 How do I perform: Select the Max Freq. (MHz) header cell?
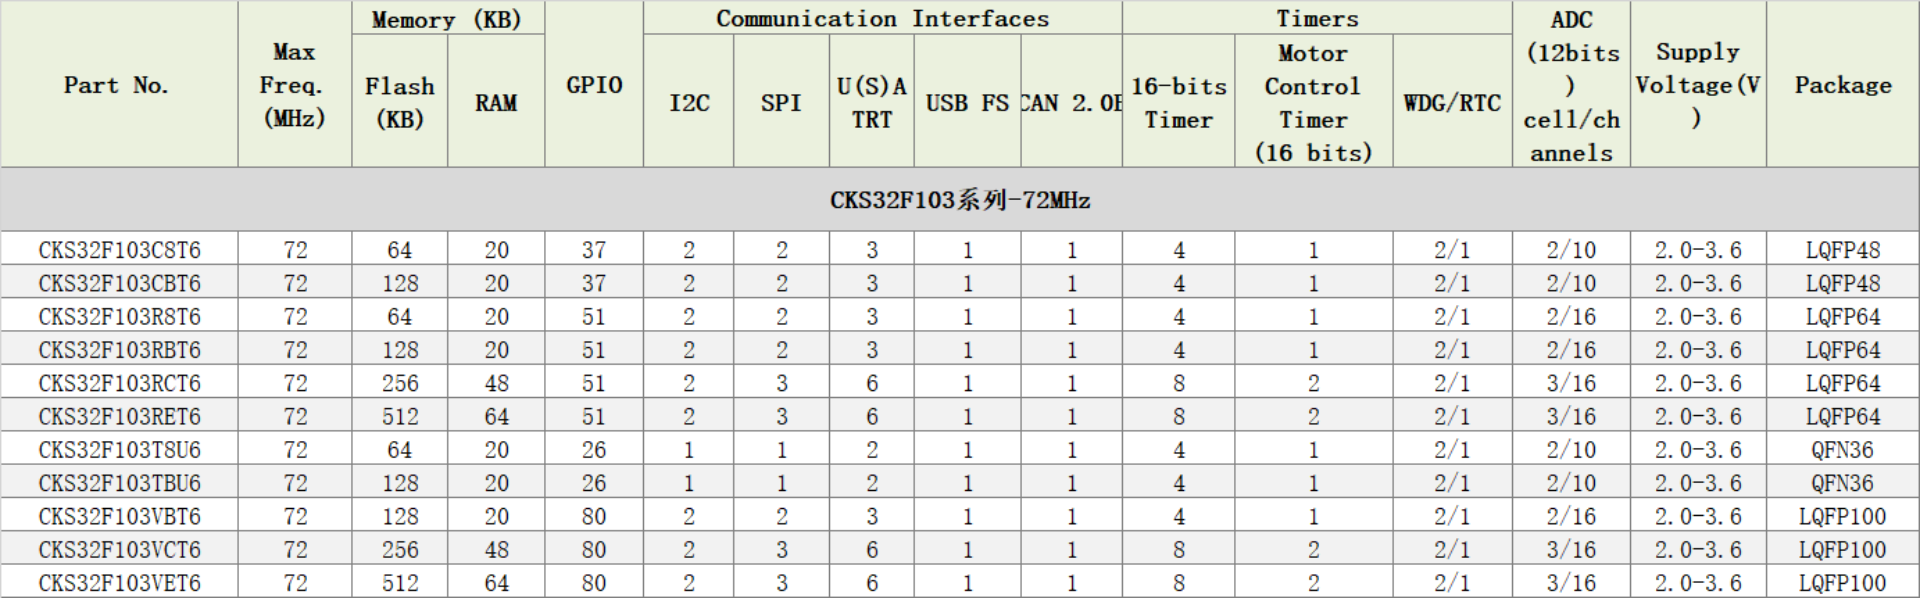click(295, 85)
